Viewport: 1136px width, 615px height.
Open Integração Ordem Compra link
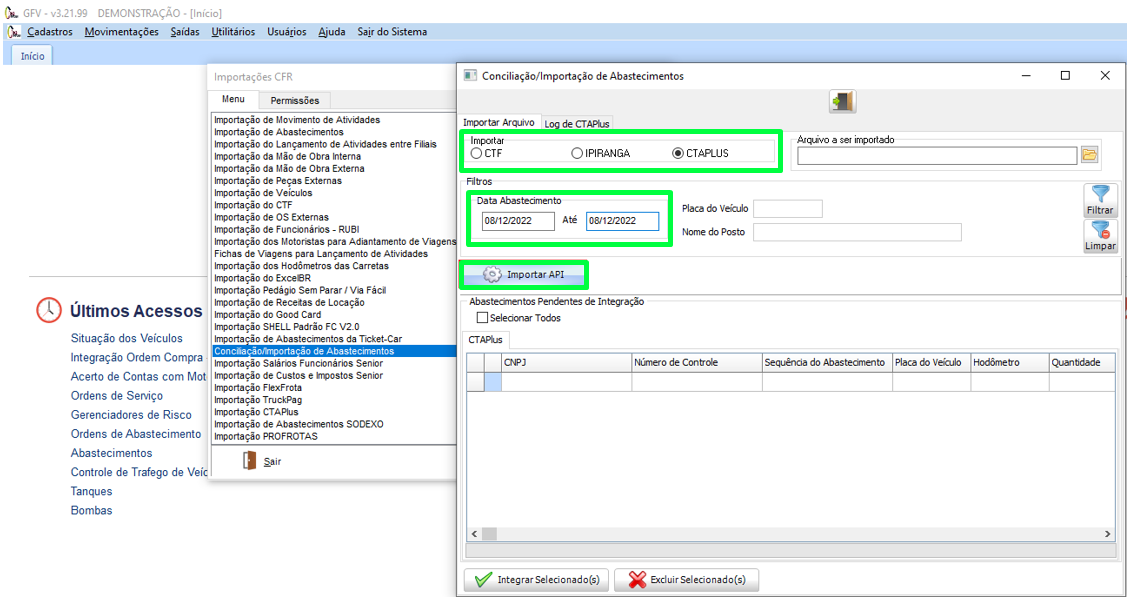(137, 357)
